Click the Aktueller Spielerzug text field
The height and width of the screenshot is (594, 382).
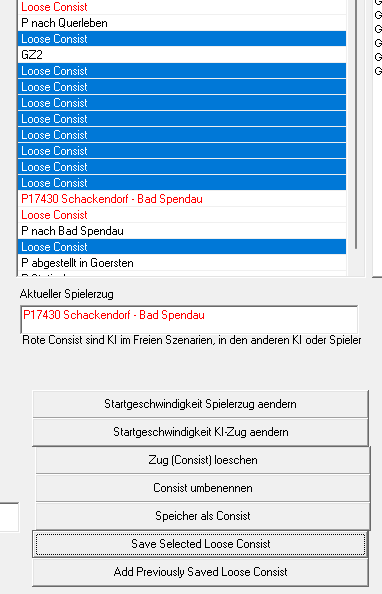(189, 319)
